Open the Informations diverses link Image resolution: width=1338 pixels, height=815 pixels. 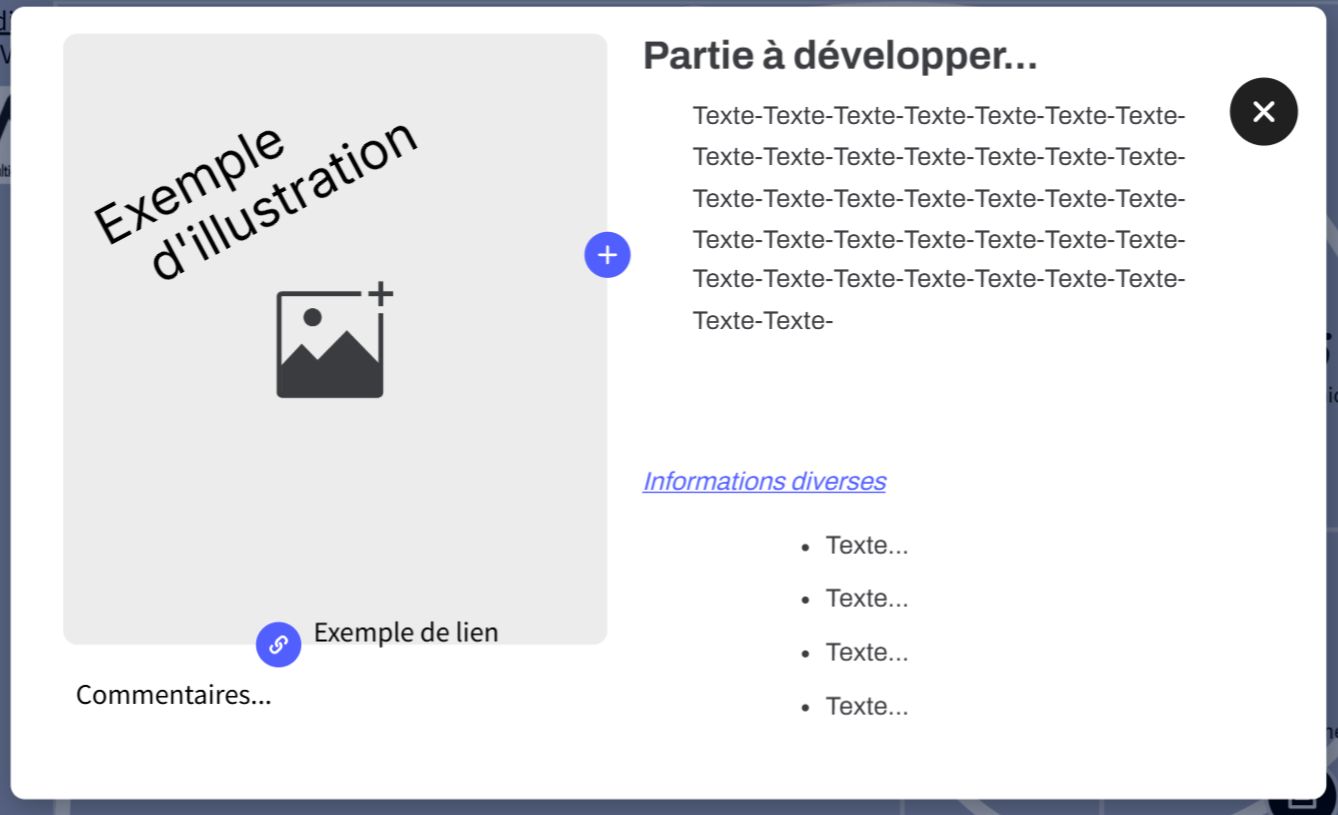[763, 481]
